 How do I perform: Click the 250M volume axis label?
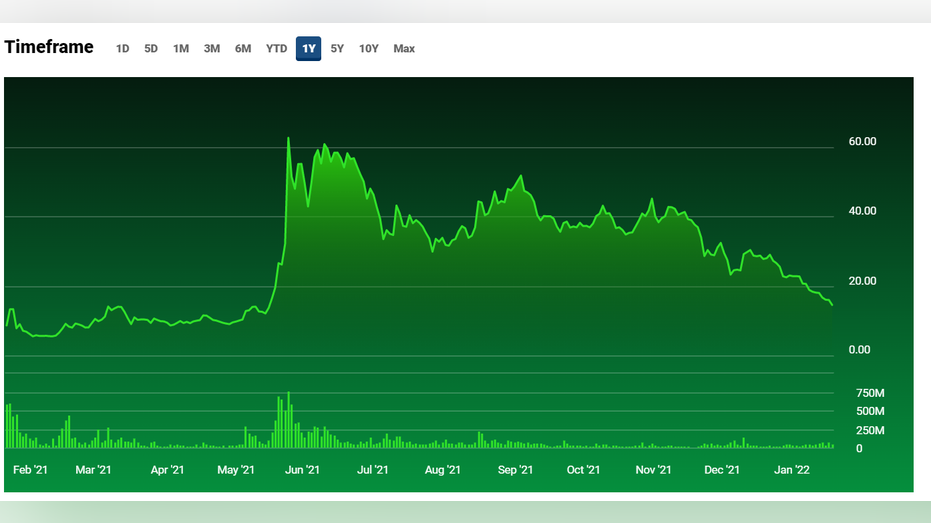click(870, 430)
